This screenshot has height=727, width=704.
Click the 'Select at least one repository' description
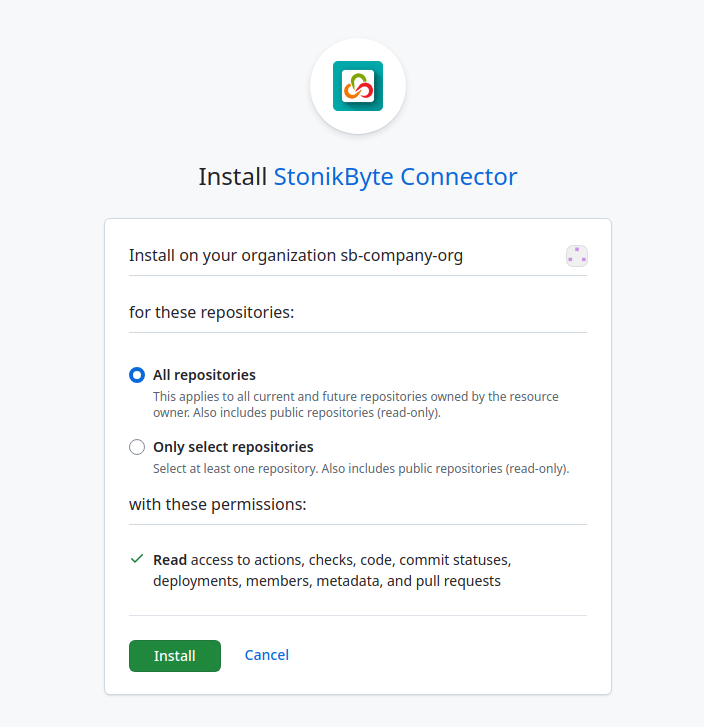pos(360,468)
